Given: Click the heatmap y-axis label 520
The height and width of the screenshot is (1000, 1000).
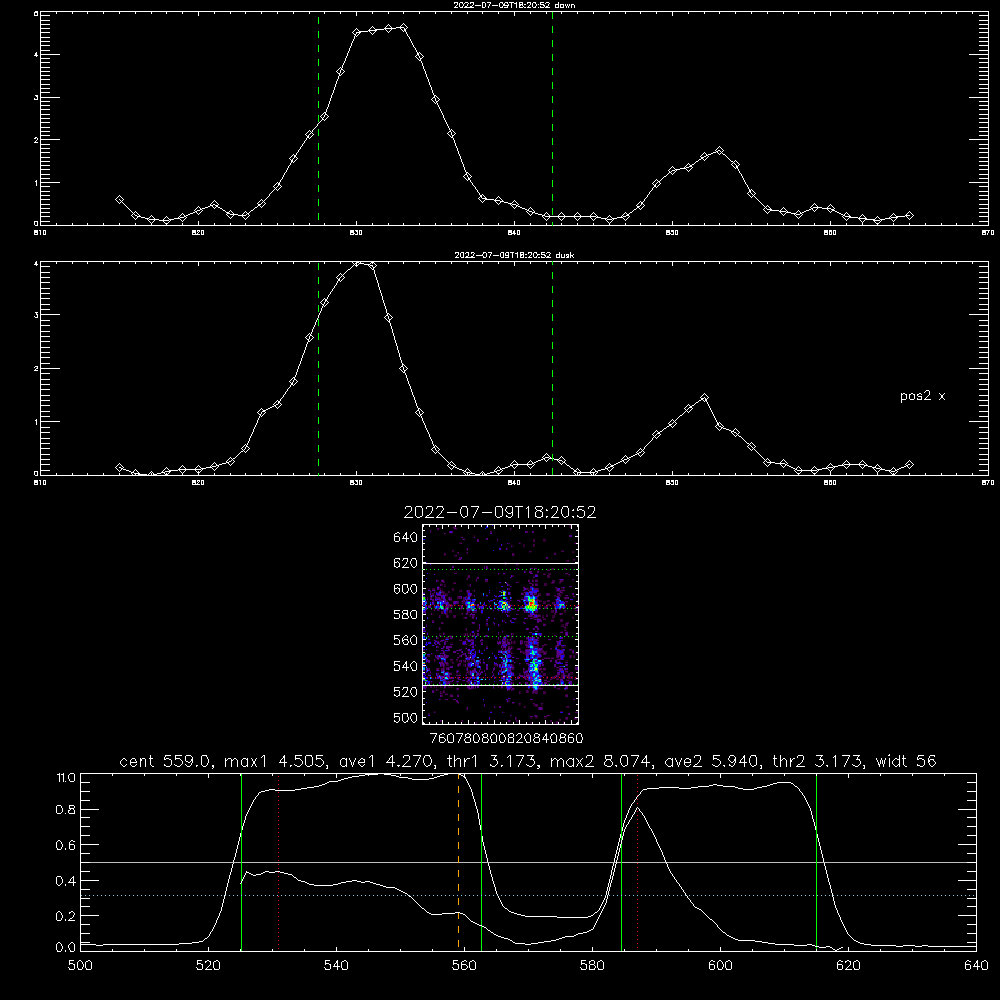Looking at the screenshot, I should pyautogui.click(x=406, y=692).
